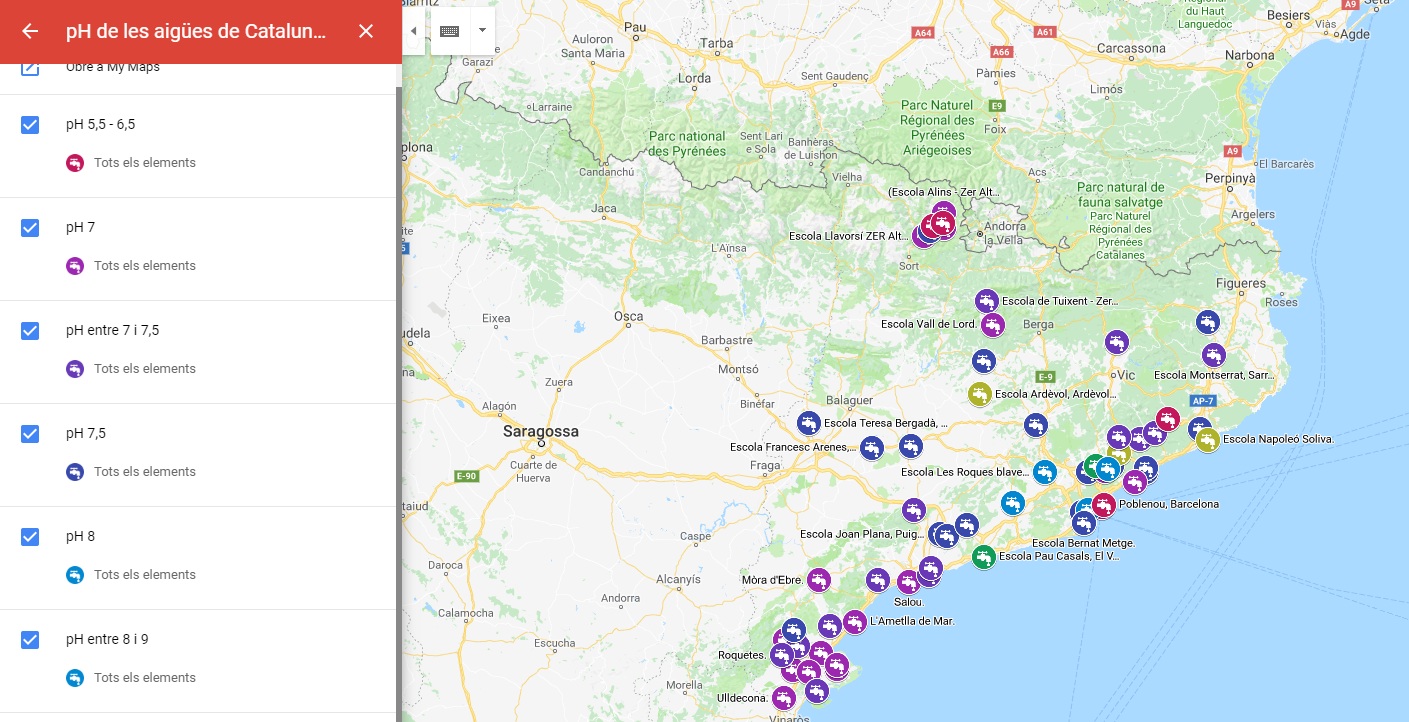Uncheck the pH entre 8 i 9 layer
1409x722 pixels.
pyautogui.click(x=30, y=640)
